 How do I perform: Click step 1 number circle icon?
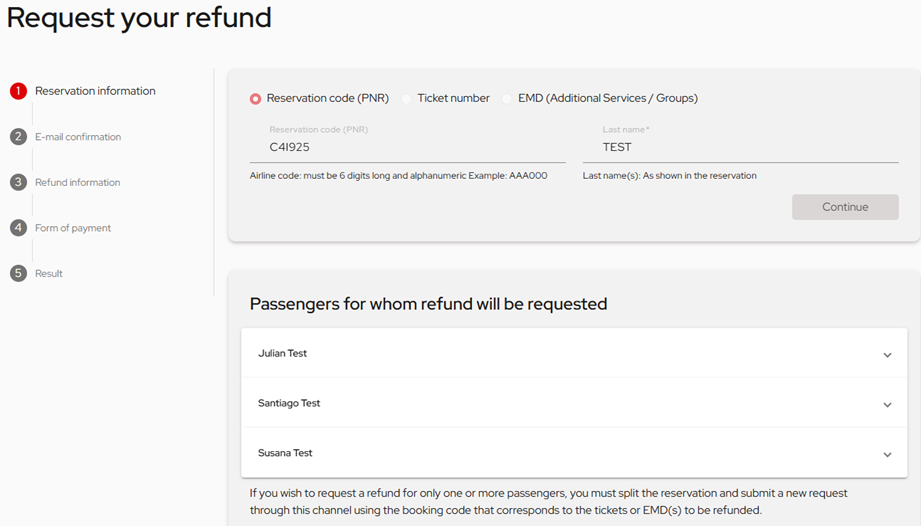18,91
